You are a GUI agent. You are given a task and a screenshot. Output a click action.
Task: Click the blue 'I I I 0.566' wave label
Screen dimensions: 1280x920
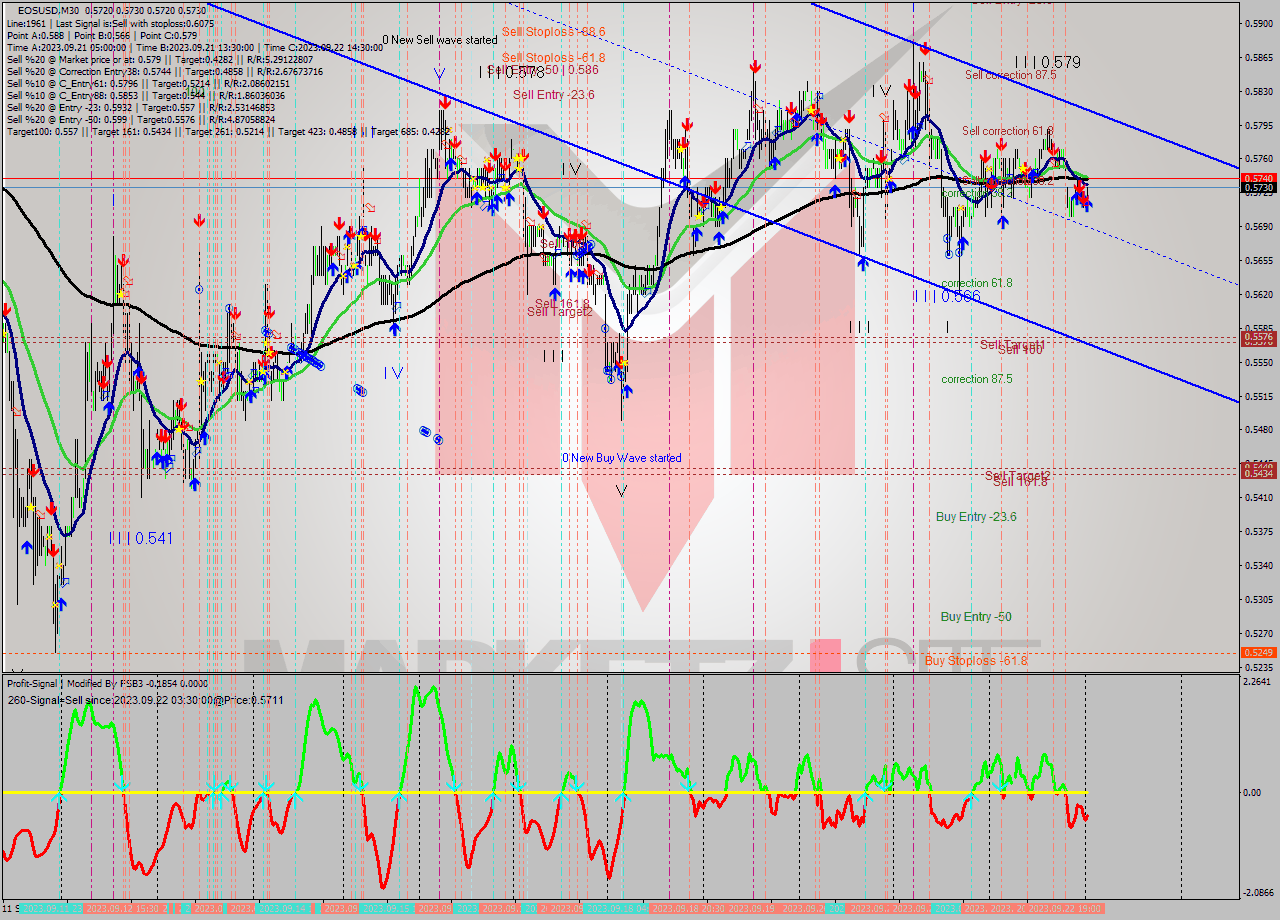tap(946, 296)
